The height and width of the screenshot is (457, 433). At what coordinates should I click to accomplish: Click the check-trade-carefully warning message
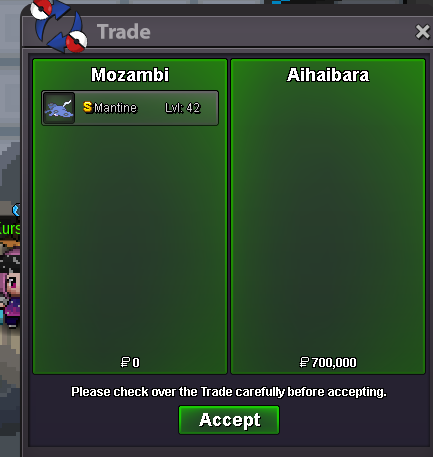(229, 392)
